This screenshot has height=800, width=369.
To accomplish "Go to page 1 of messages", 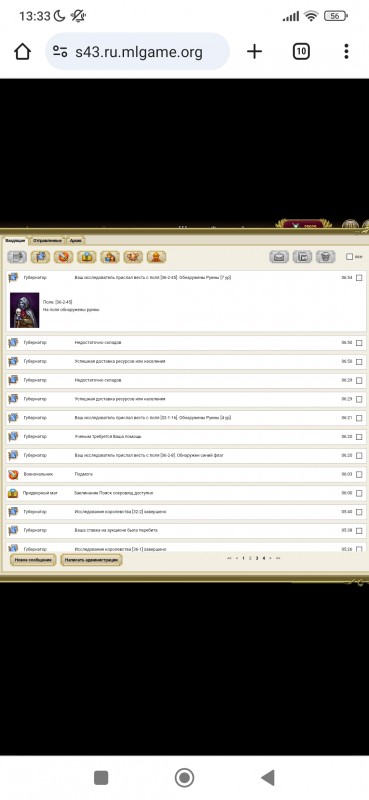I will click(x=243, y=559).
